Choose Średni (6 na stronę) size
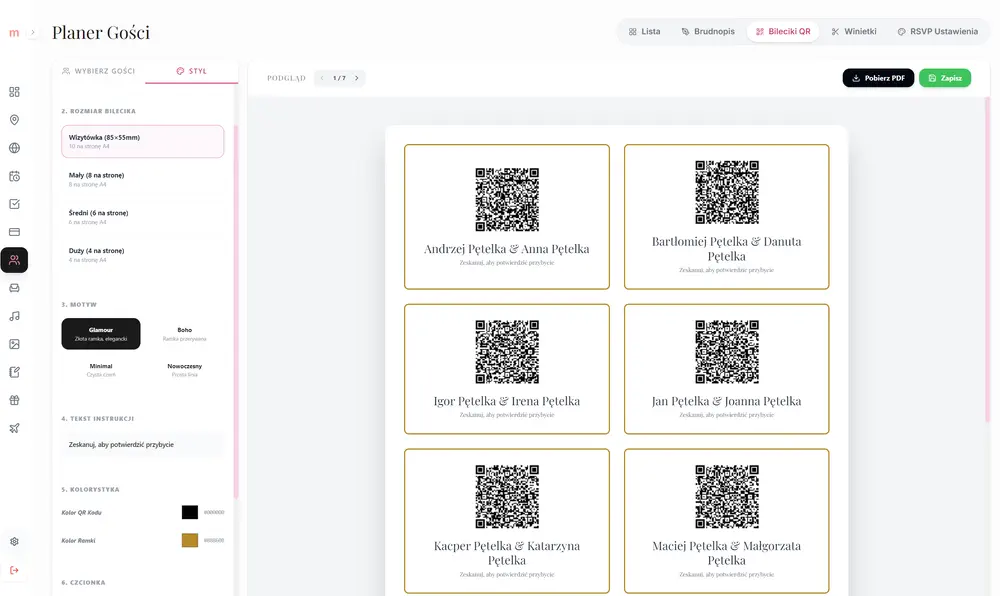Image resolution: width=1000 pixels, height=596 pixels. 142,217
